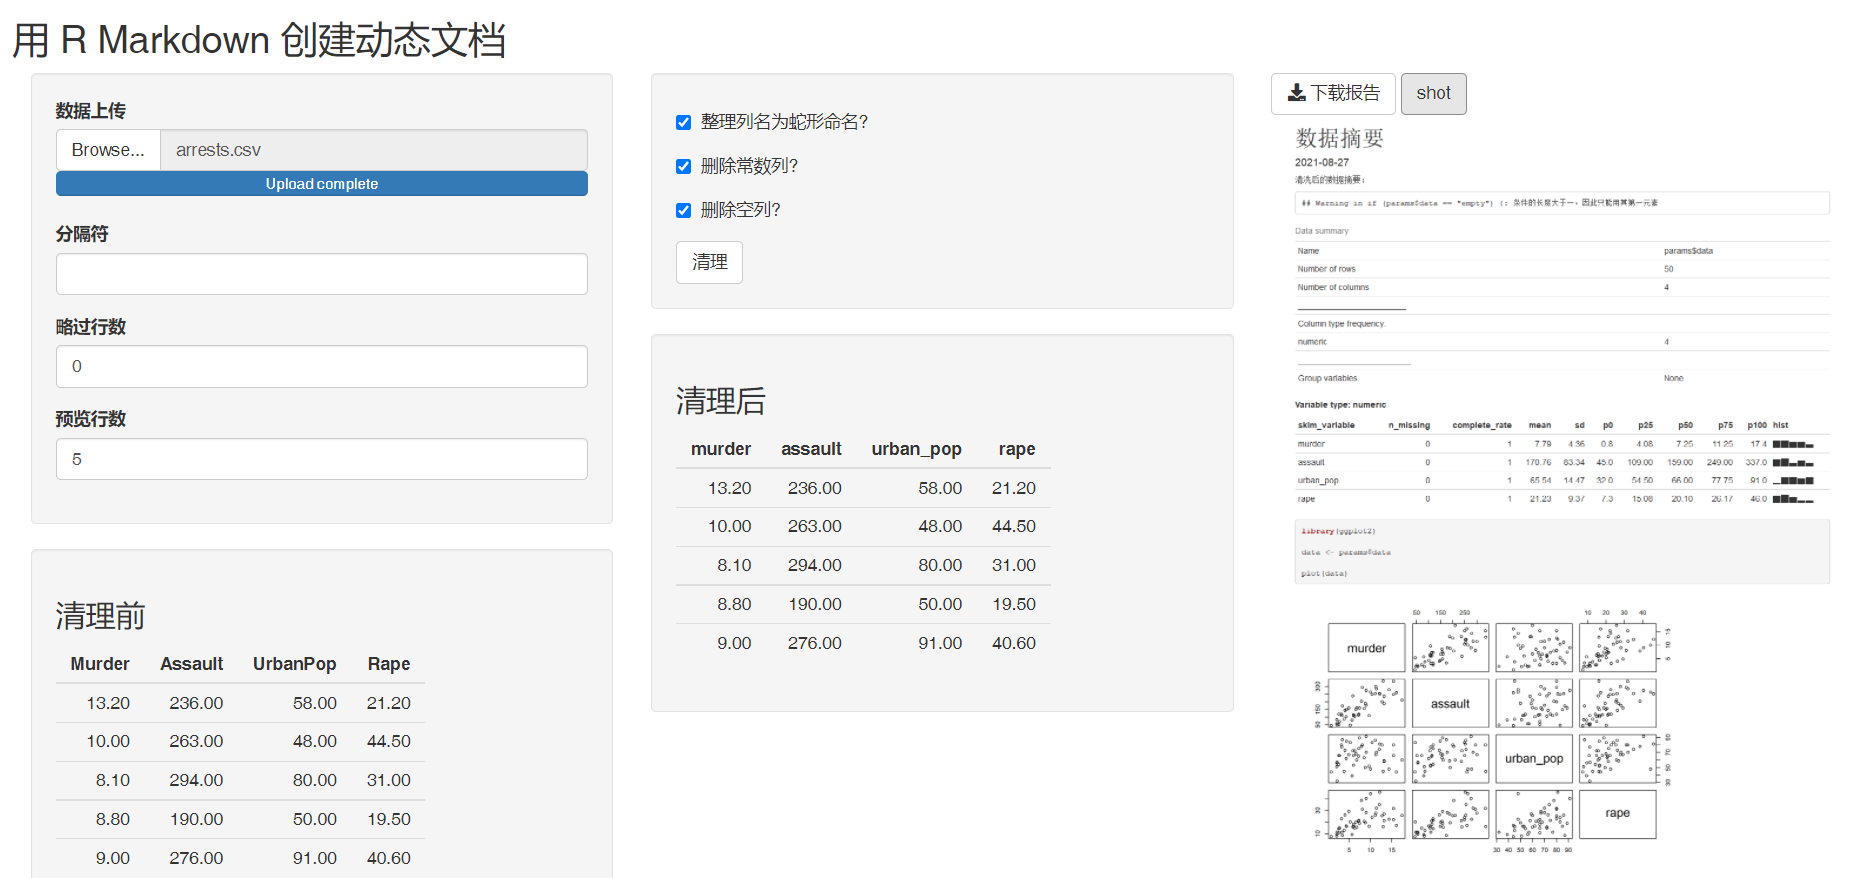Click the Assault column header in 清理前
The image size is (1867, 878).
point(192,664)
